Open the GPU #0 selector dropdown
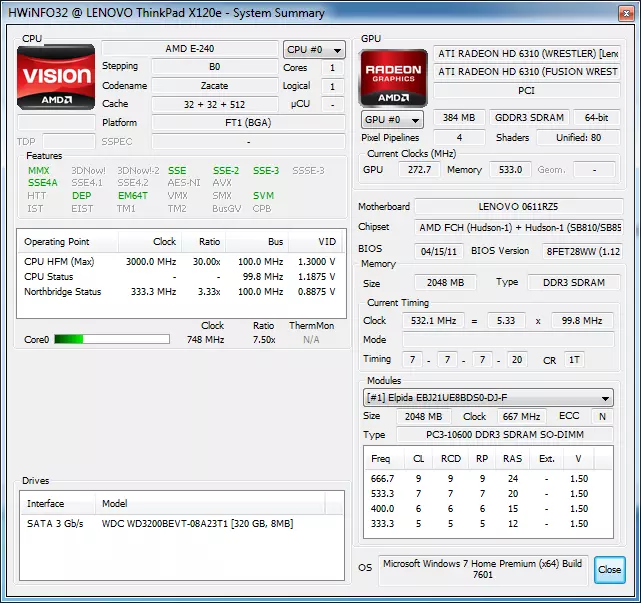Viewport: 641px width, 603px height. 392,120
